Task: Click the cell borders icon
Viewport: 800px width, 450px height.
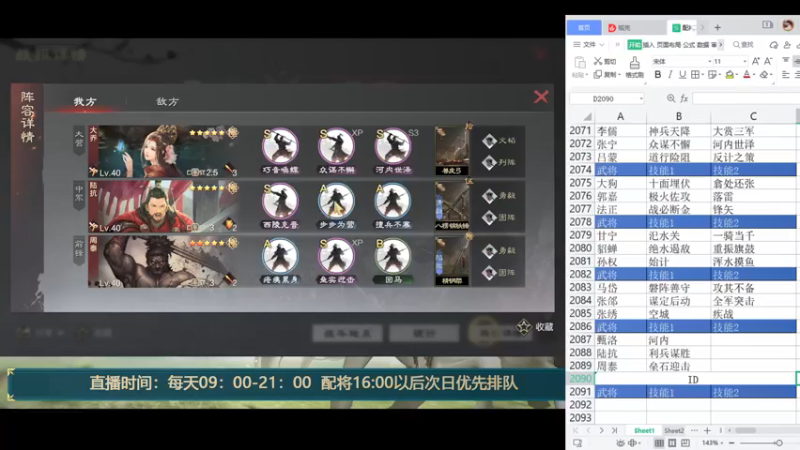Action: click(x=695, y=75)
